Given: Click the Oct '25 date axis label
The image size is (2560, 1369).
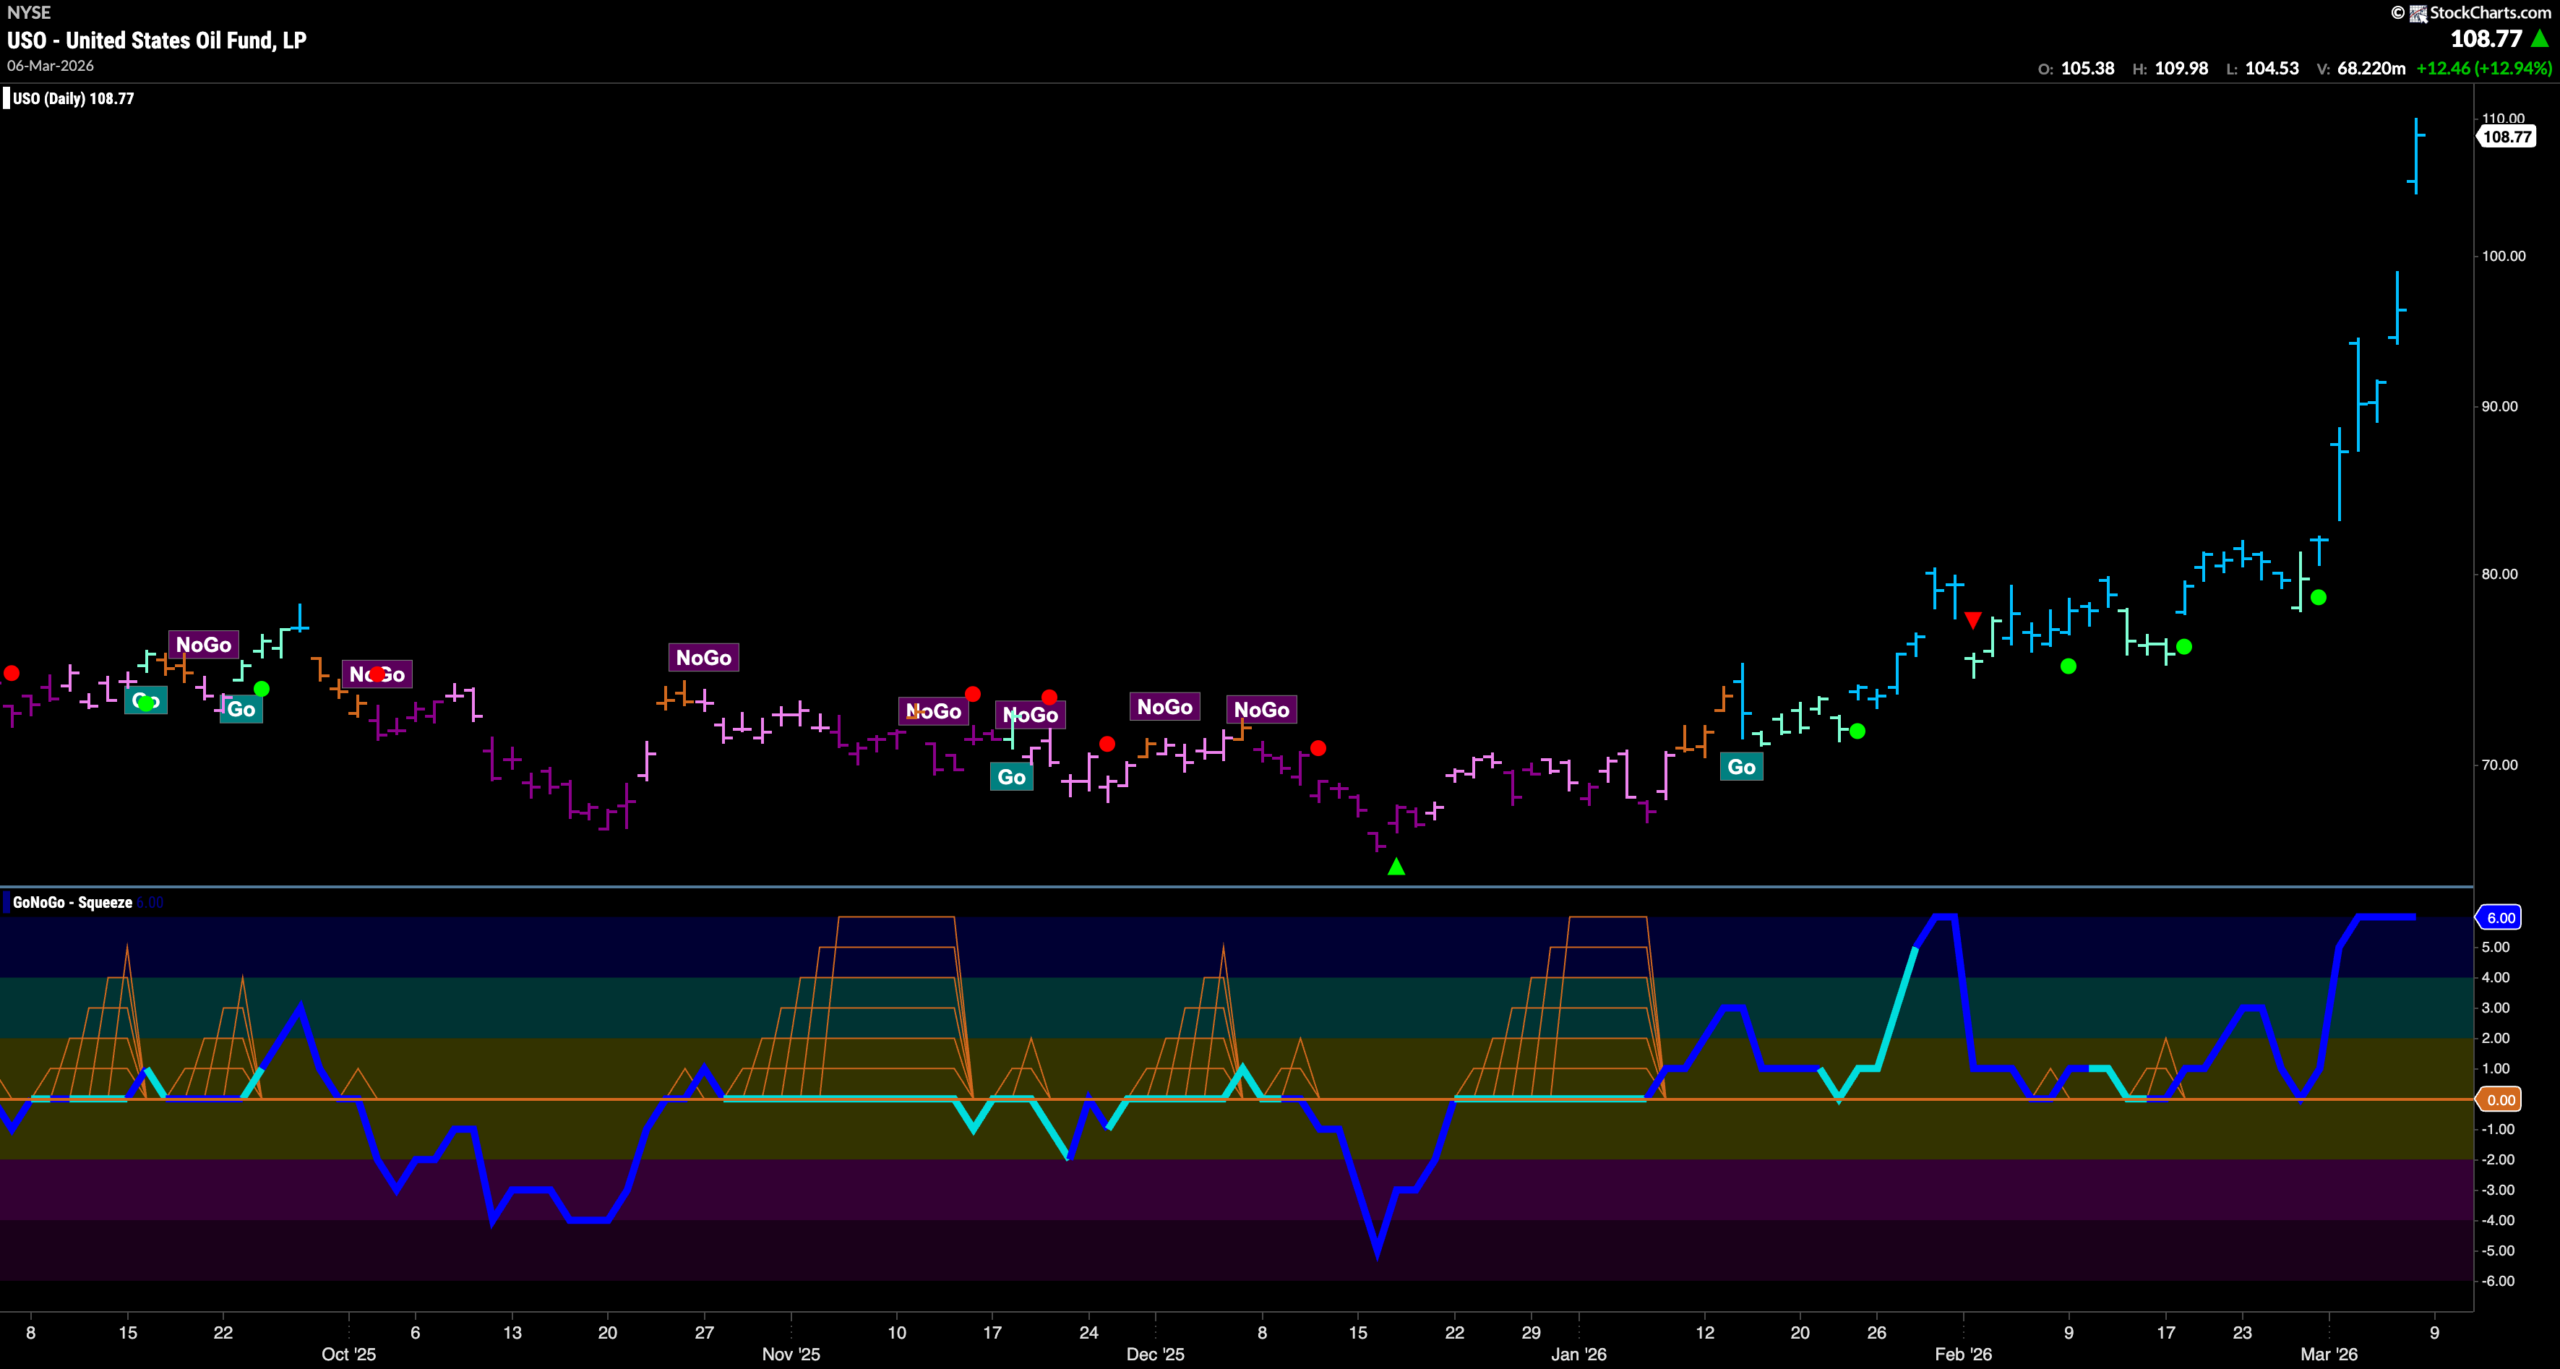Looking at the screenshot, I should coord(349,1354).
